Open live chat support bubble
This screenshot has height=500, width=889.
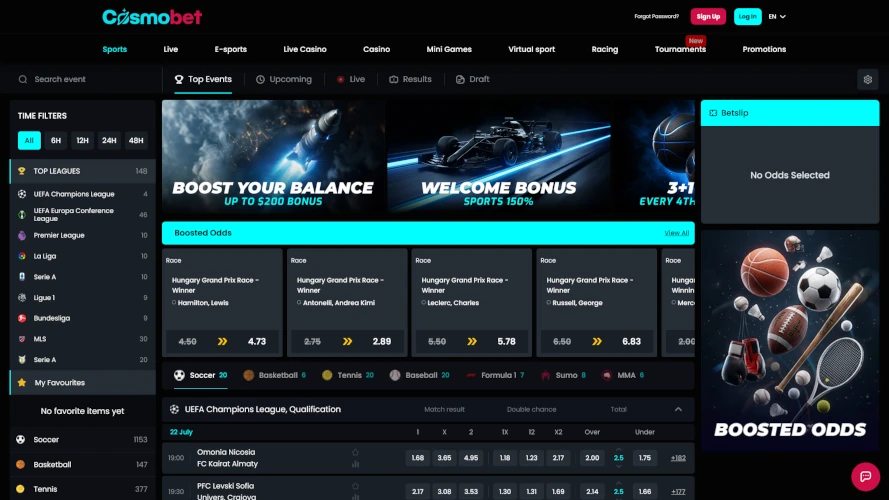[865, 476]
